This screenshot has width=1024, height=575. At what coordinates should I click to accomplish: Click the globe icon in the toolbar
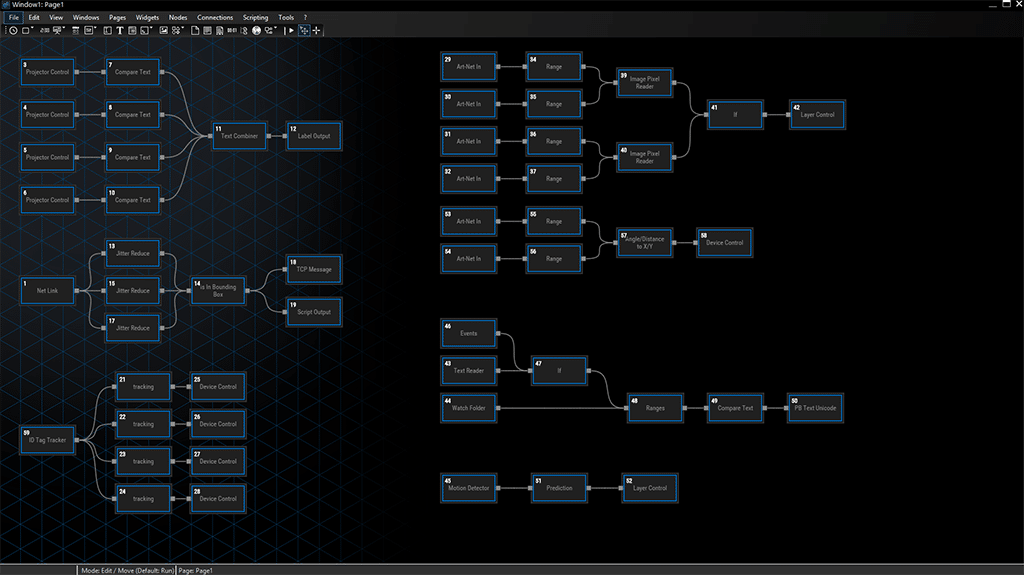256,30
